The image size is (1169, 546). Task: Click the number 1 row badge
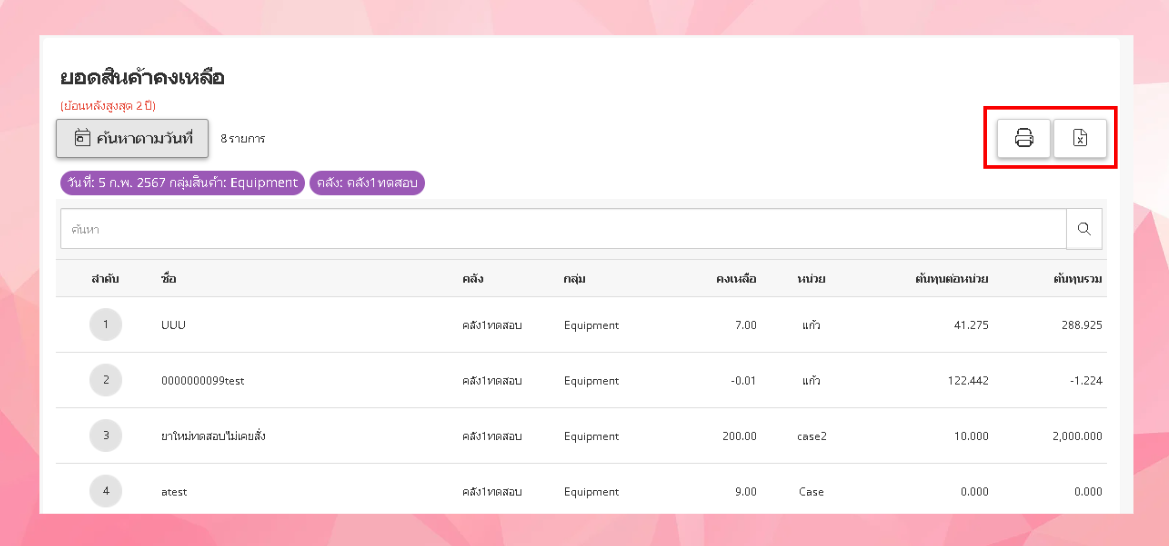click(105, 325)
